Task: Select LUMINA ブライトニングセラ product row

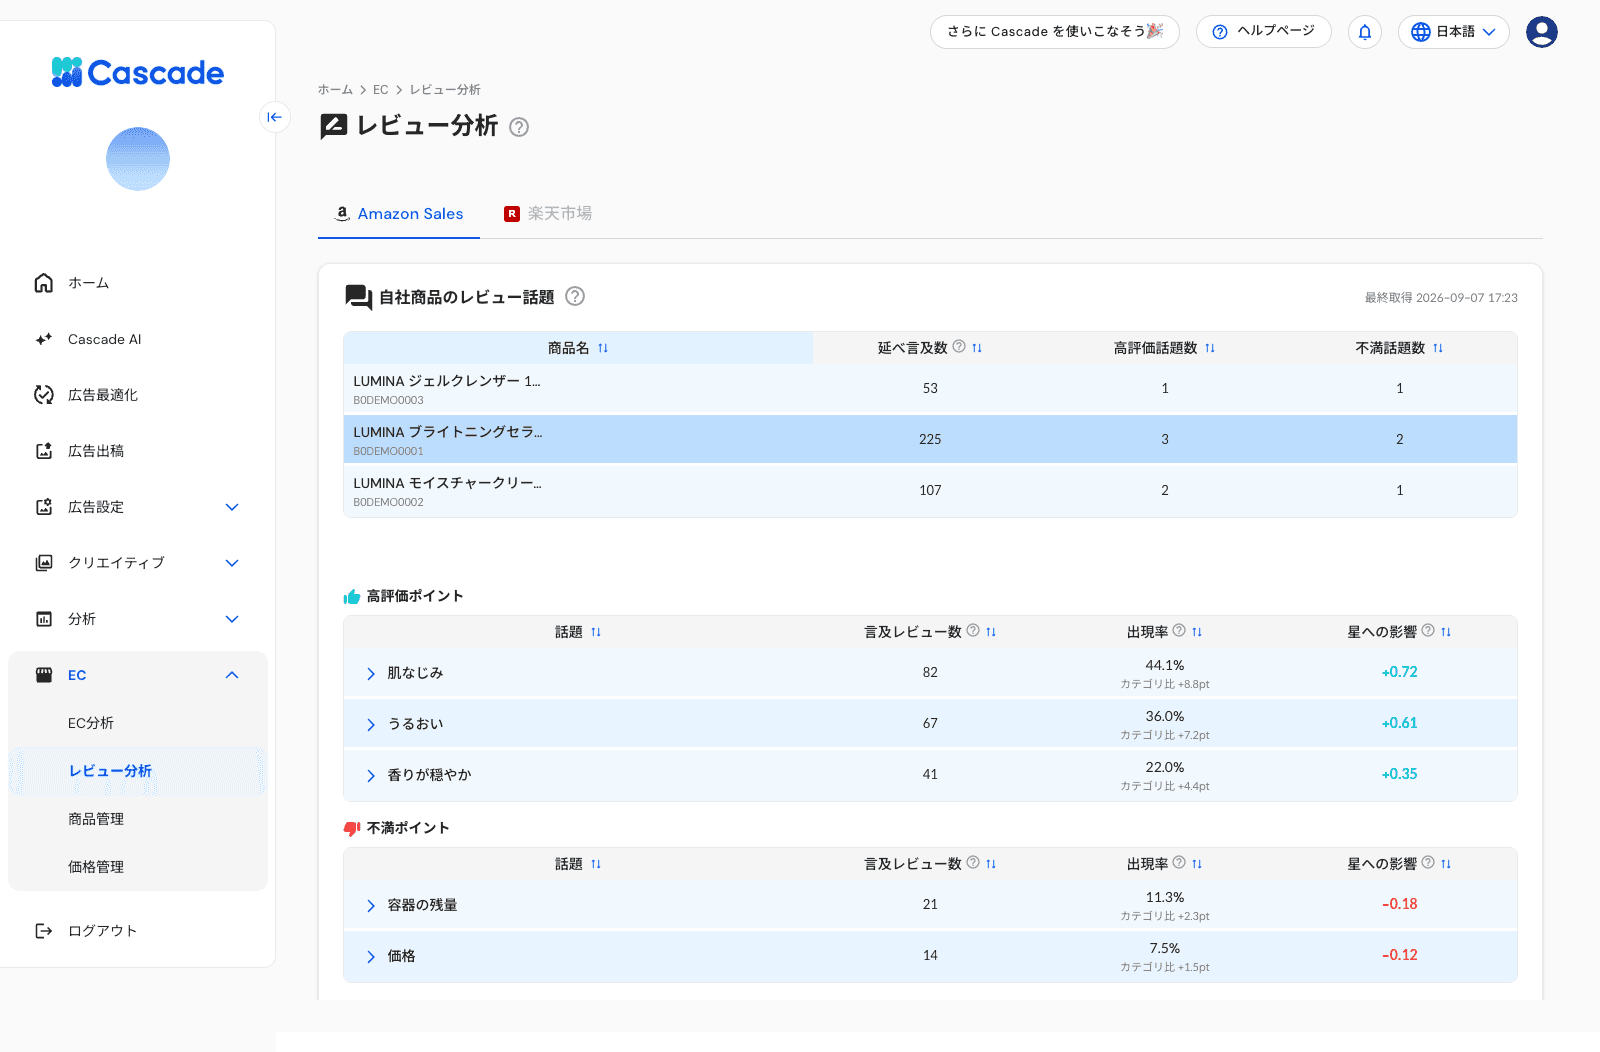Action: [930, 439]
